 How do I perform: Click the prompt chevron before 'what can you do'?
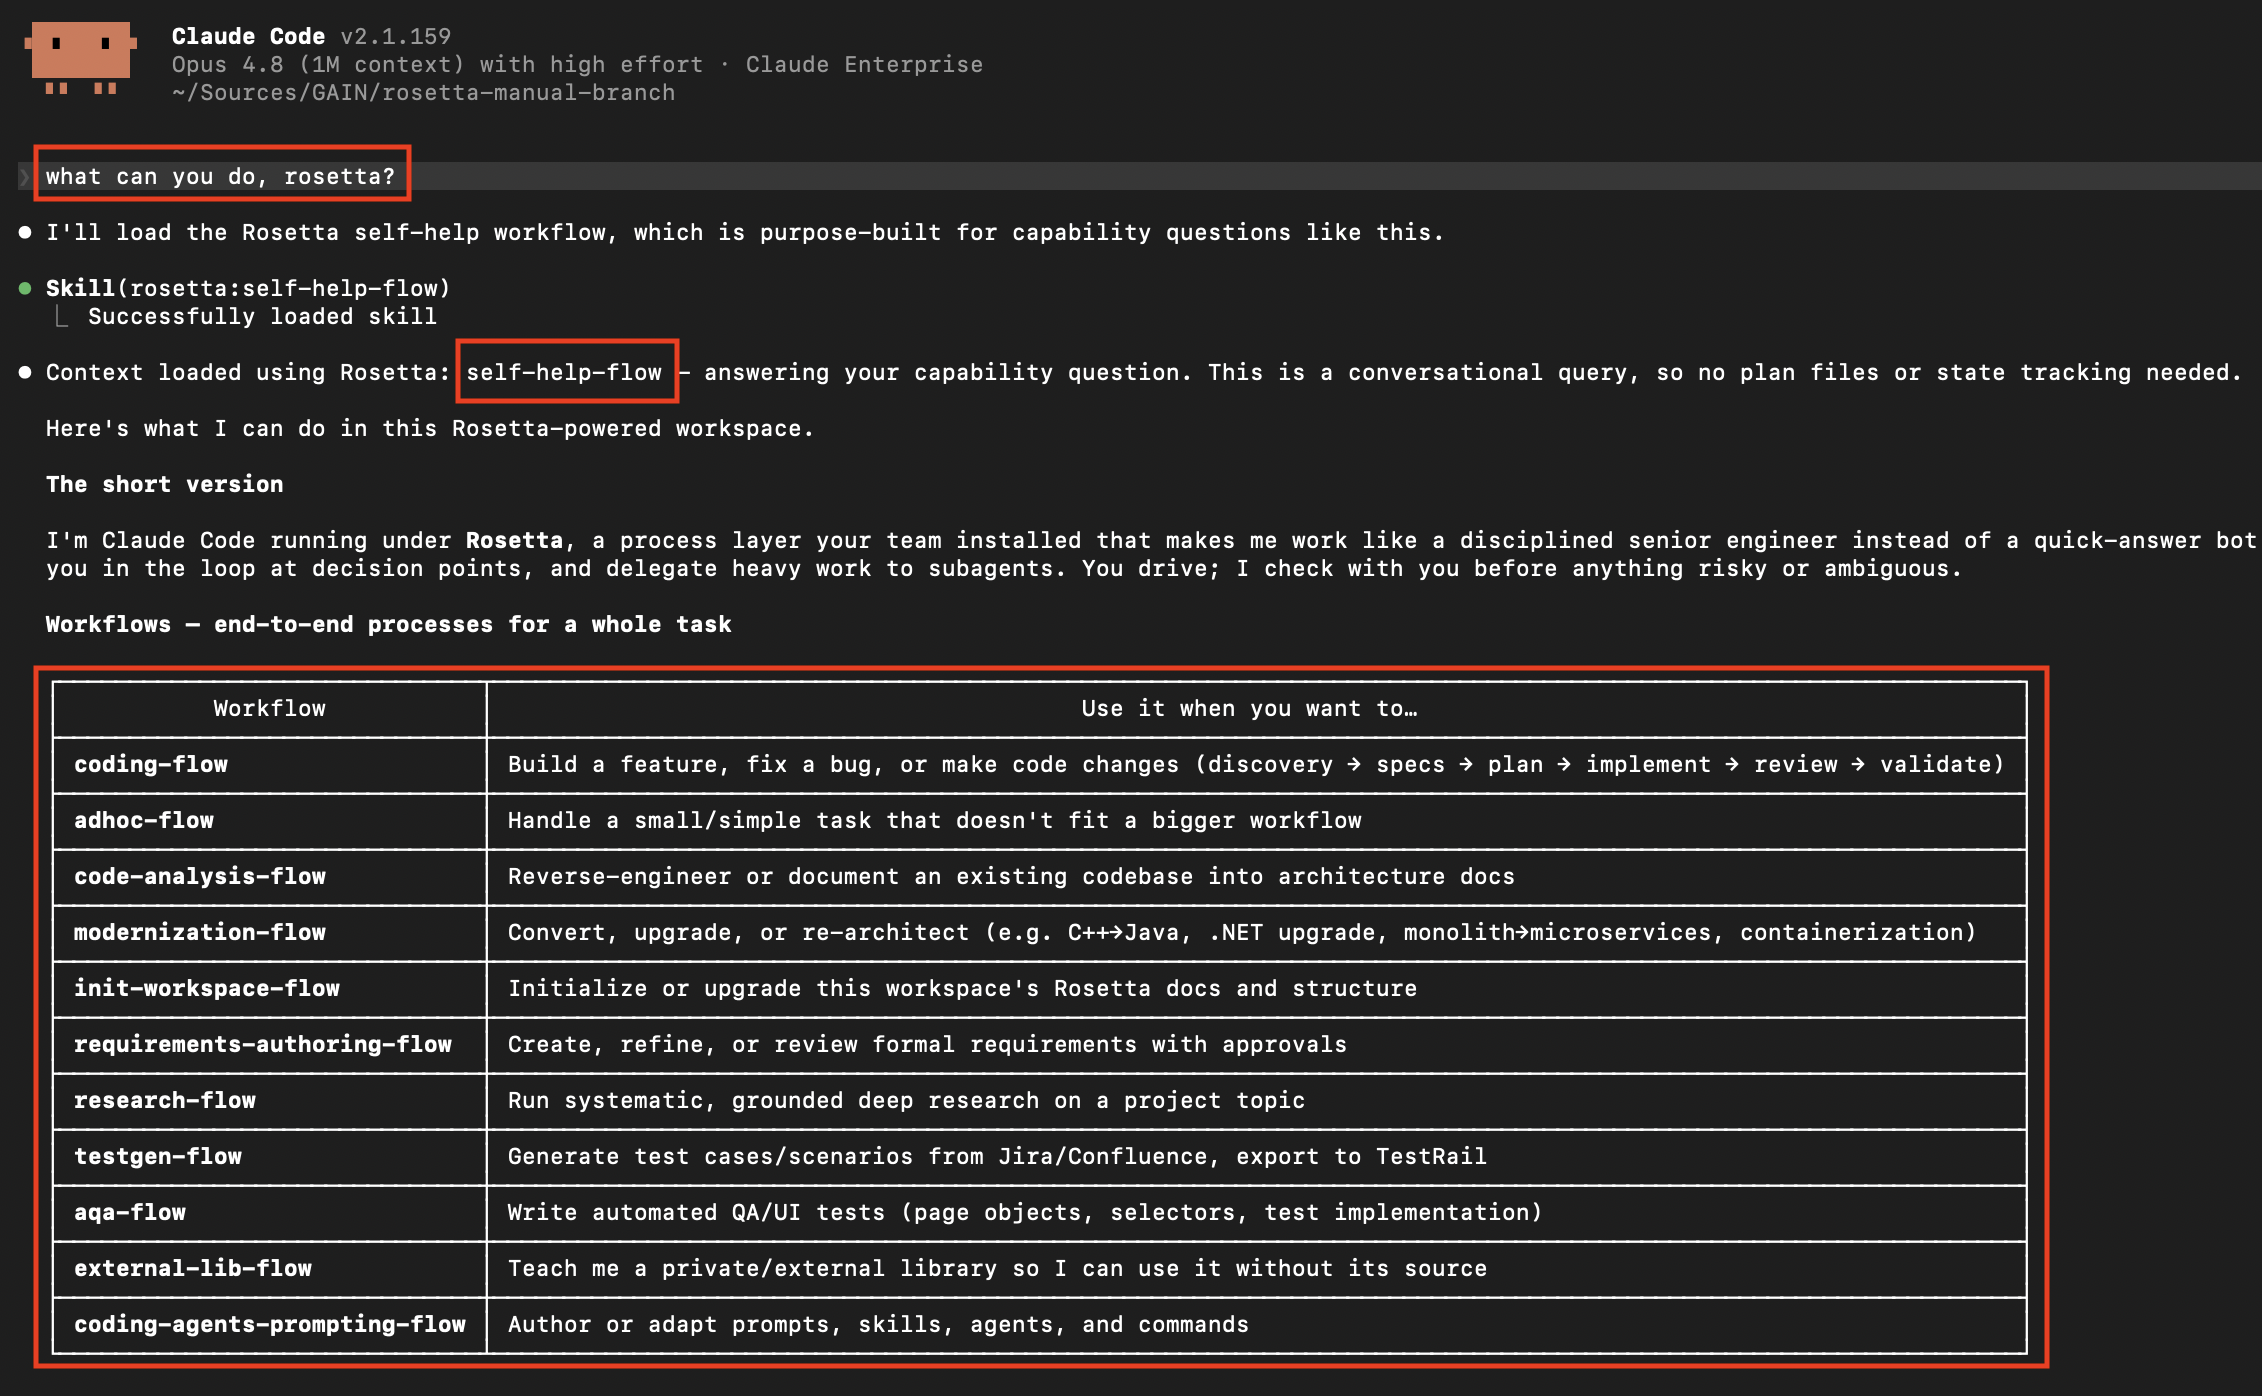click(x=24, y=177)
